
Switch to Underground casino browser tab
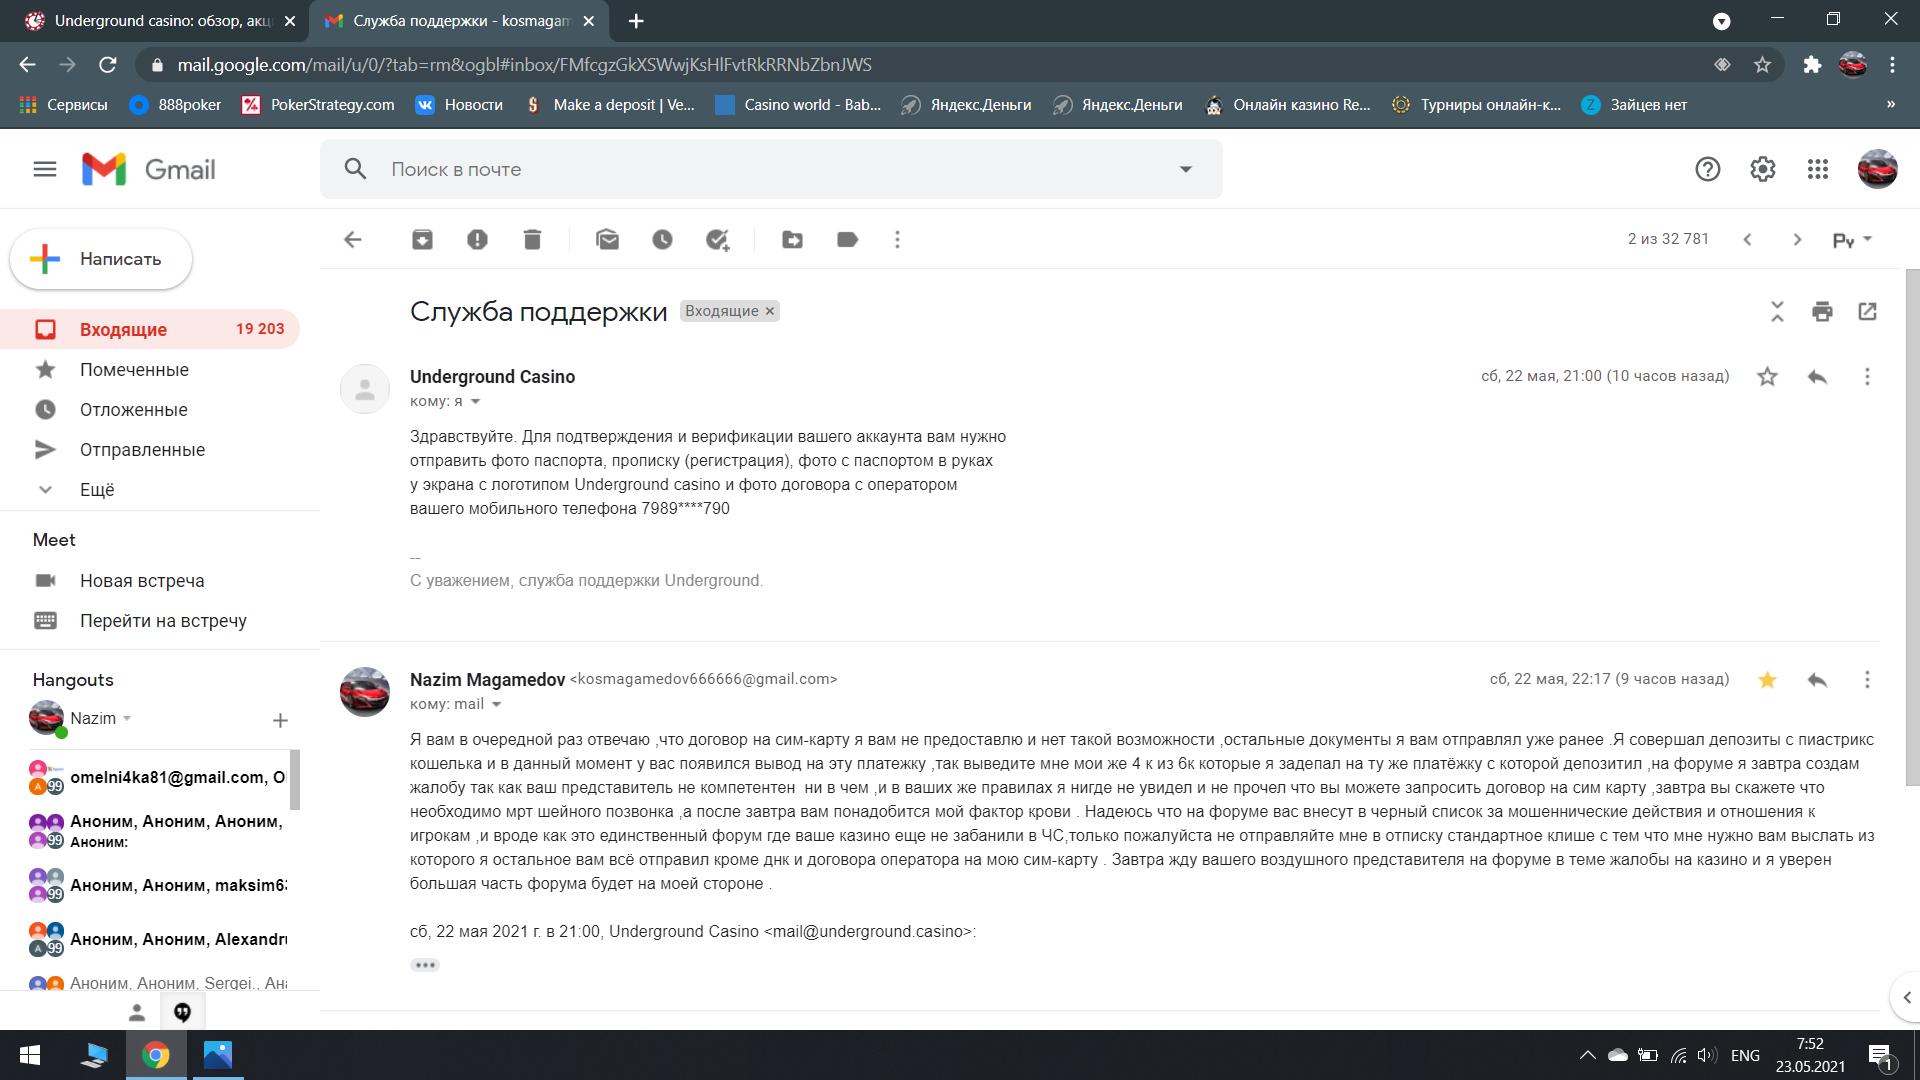pos(160,21)
